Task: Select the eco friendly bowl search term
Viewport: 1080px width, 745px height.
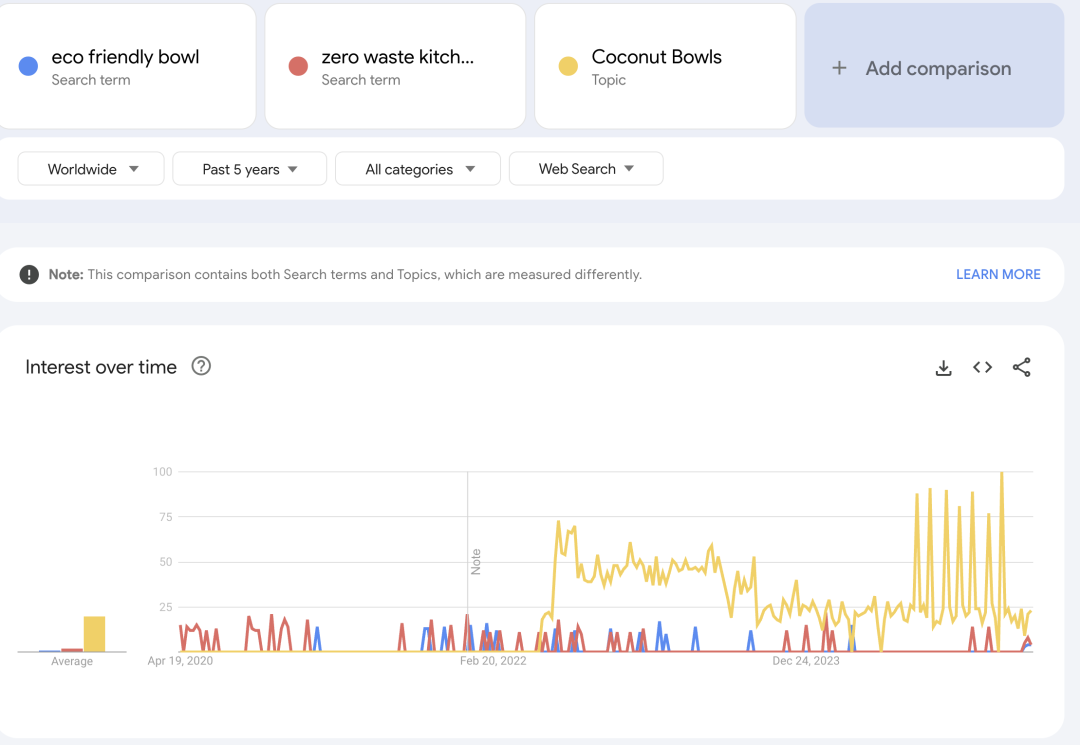Action: [x=126, y=58]
